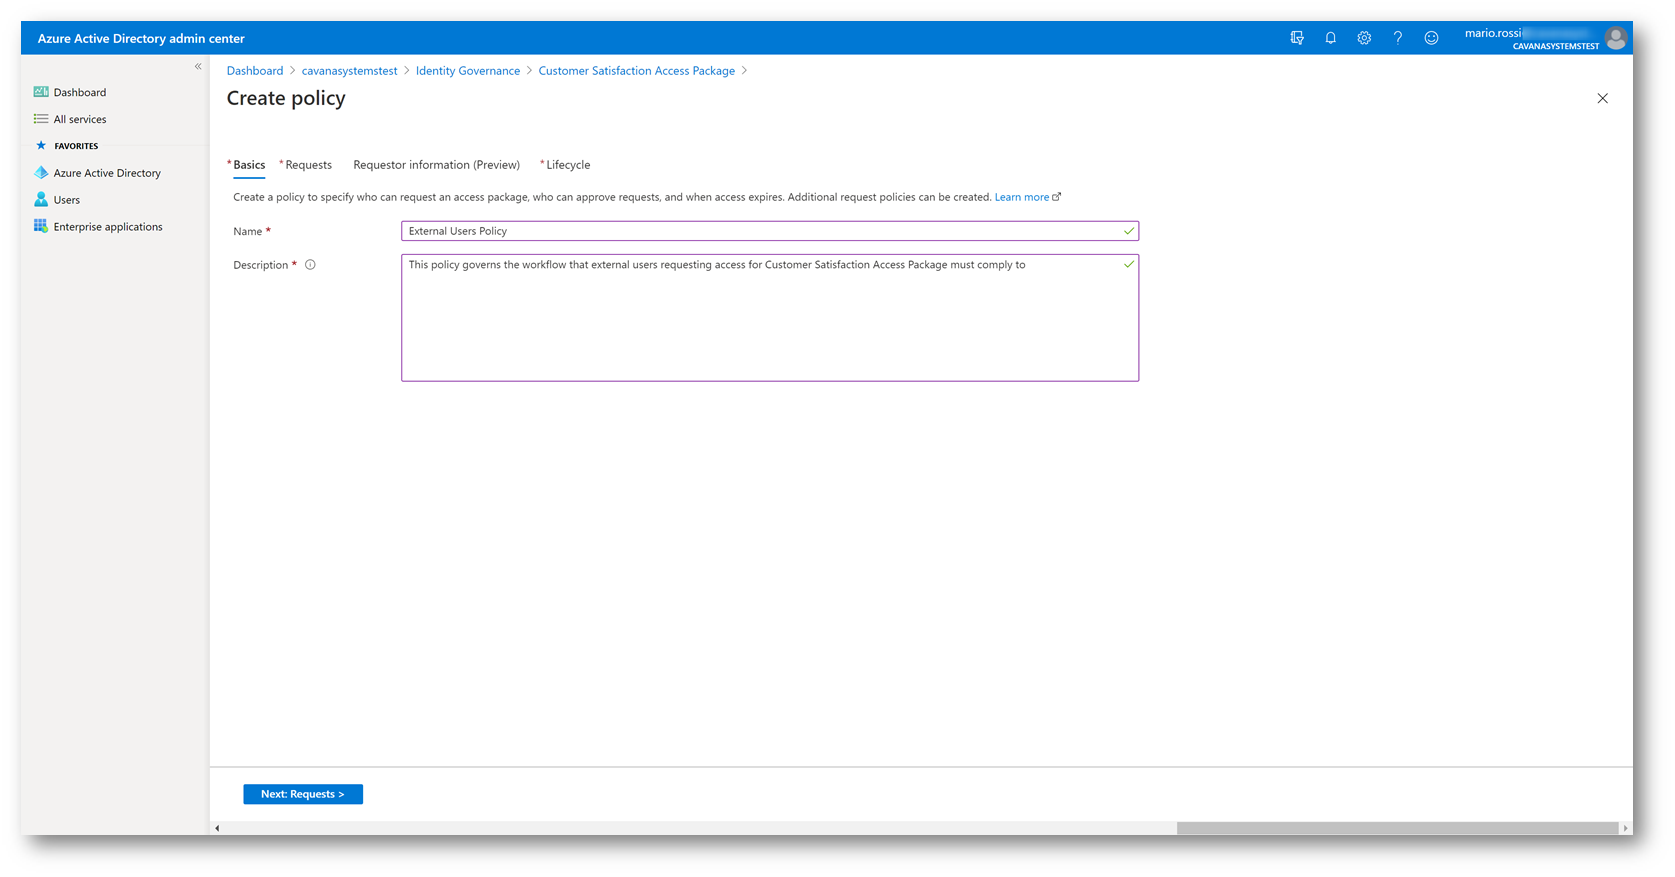
Task: Click the Favorites star icon
Action: coord(41,146)
